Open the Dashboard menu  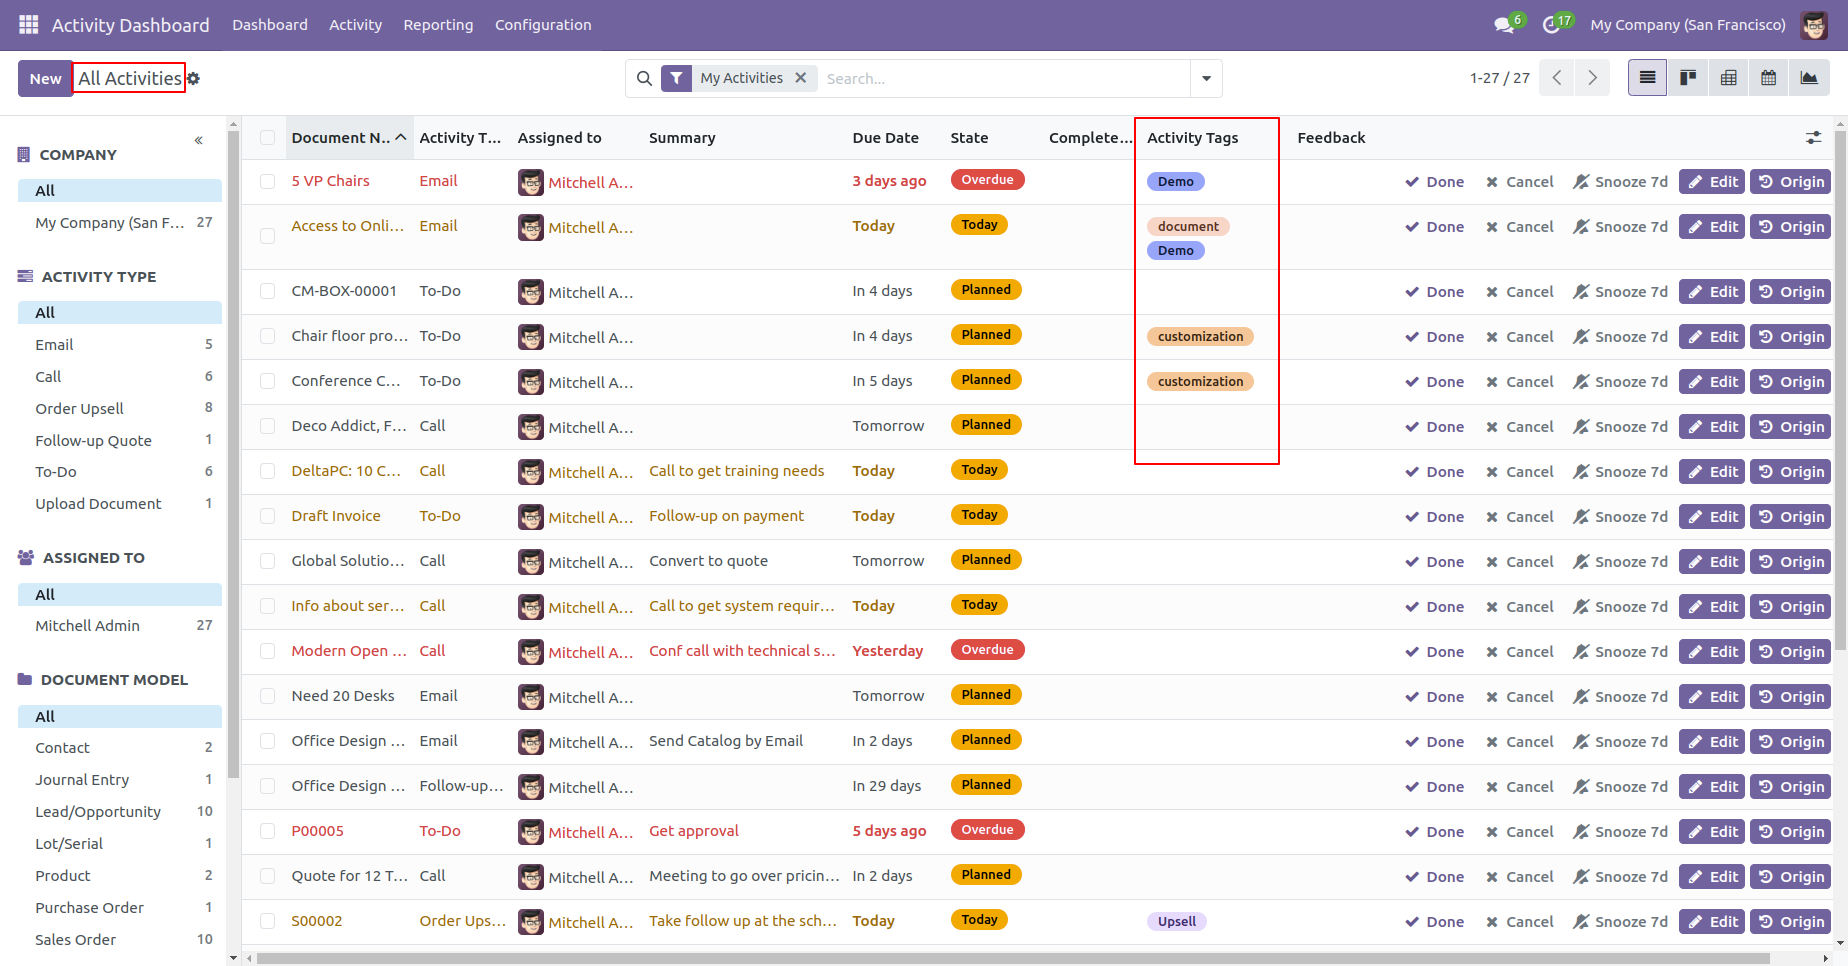tap(270, 25)
